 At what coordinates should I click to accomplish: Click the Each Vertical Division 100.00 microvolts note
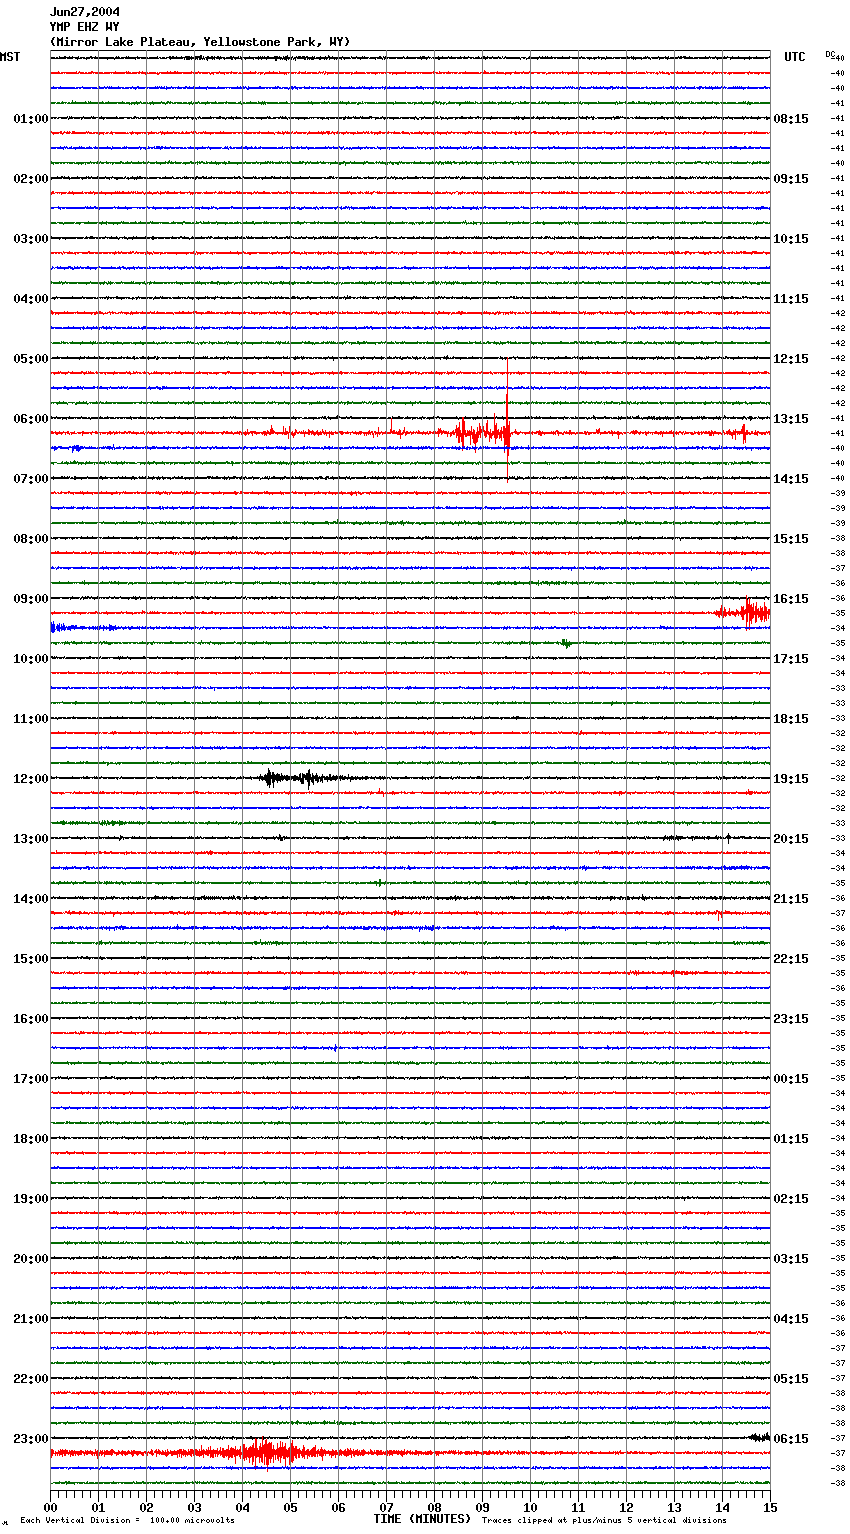(128, 1521)
